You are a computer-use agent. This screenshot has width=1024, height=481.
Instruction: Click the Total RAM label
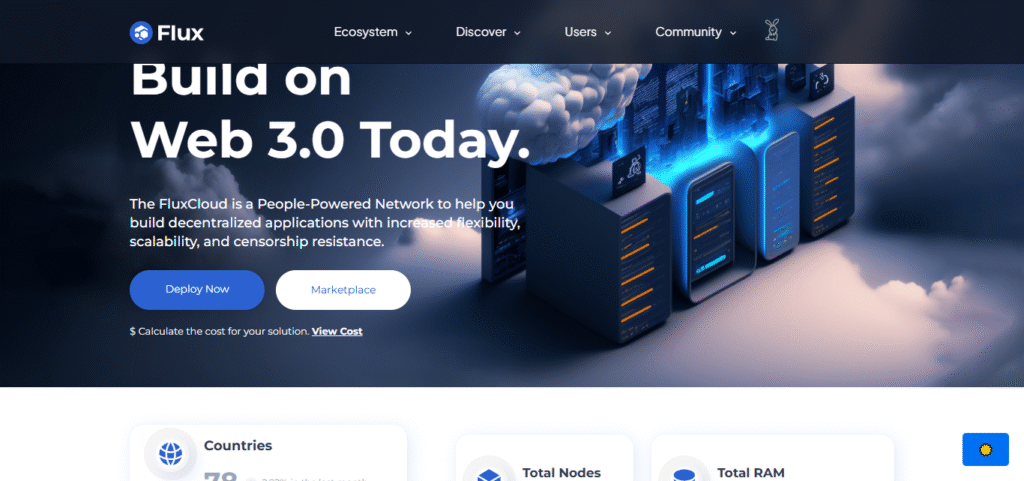(751, 473)
